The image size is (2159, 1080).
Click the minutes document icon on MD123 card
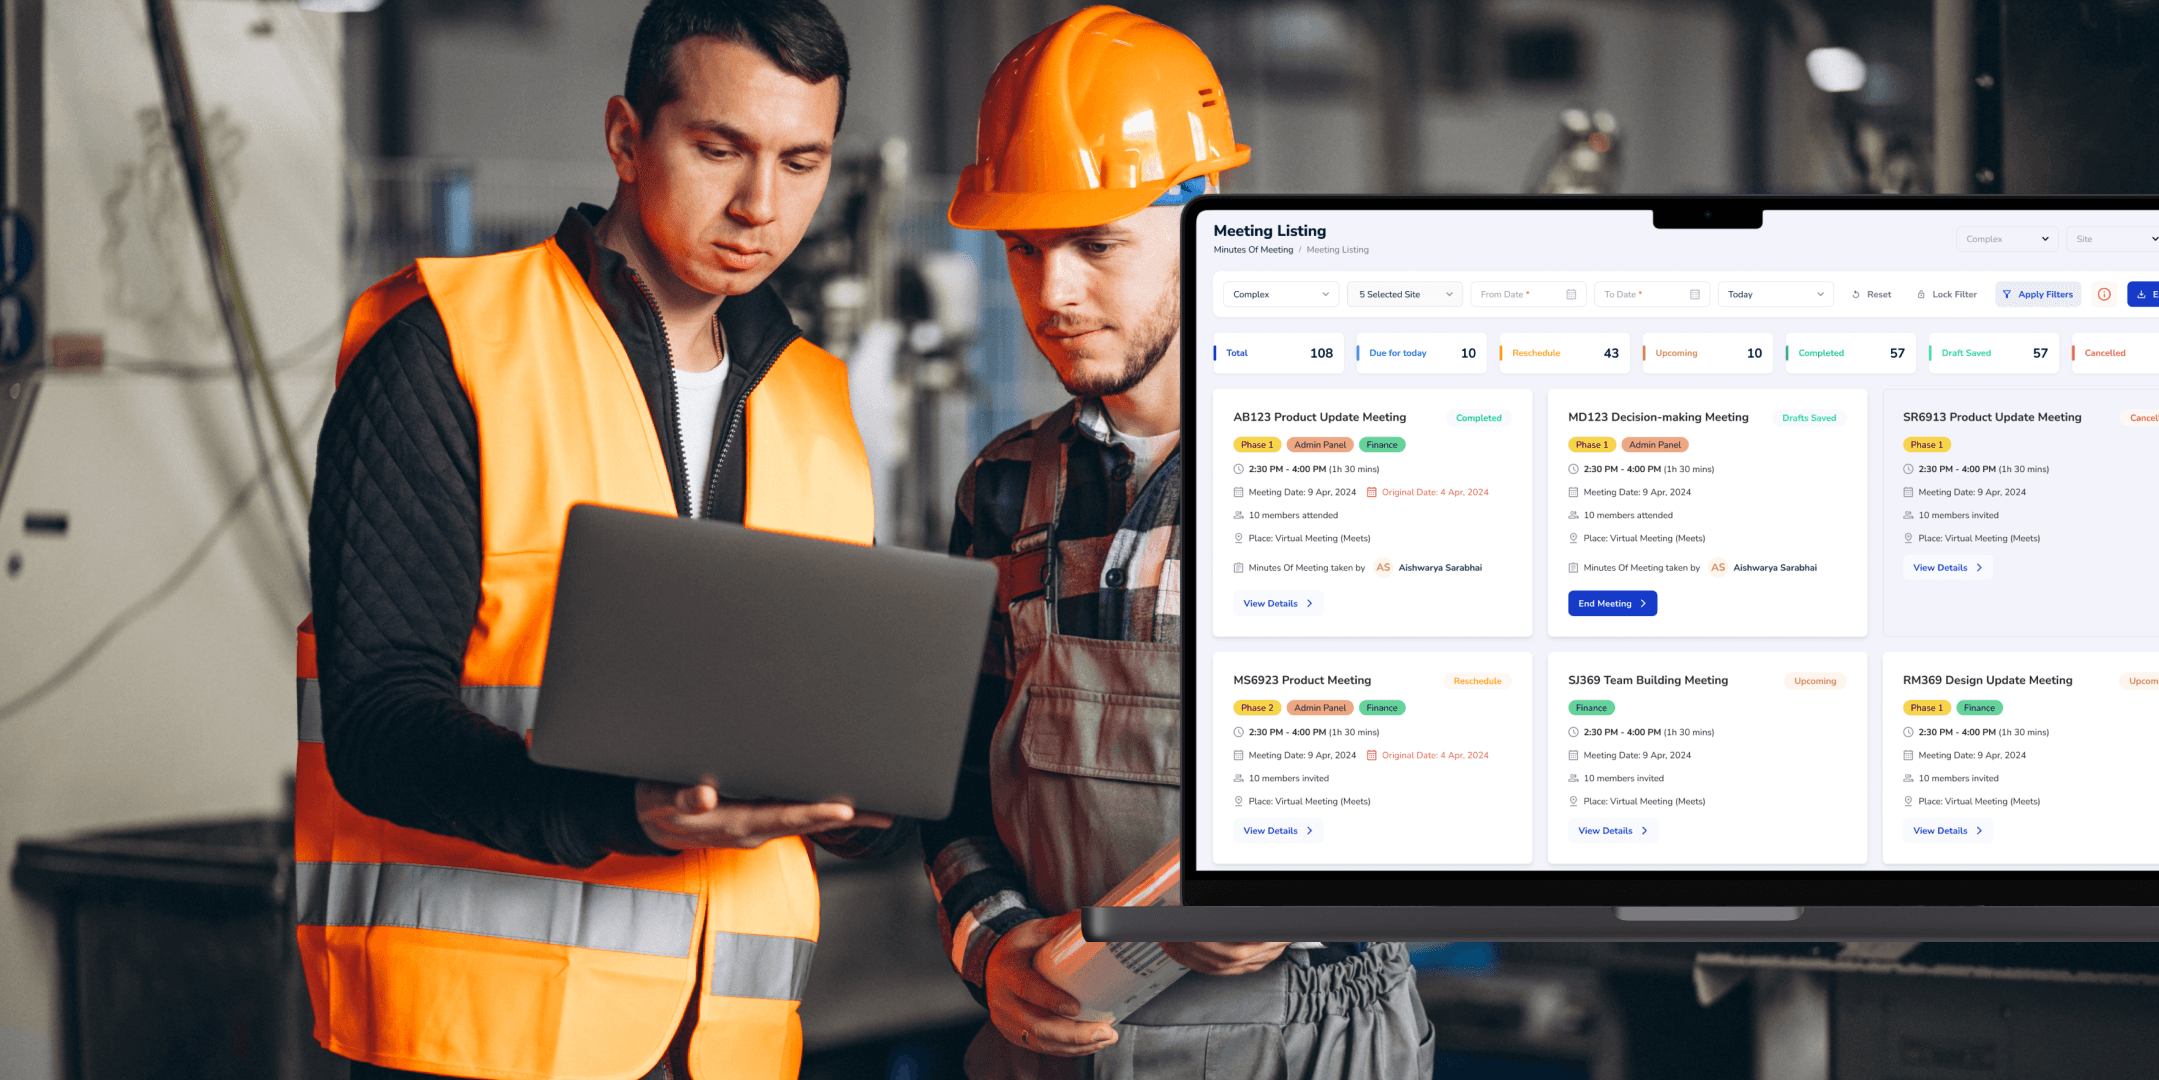pyautogui.click(x=1573, y=568)
